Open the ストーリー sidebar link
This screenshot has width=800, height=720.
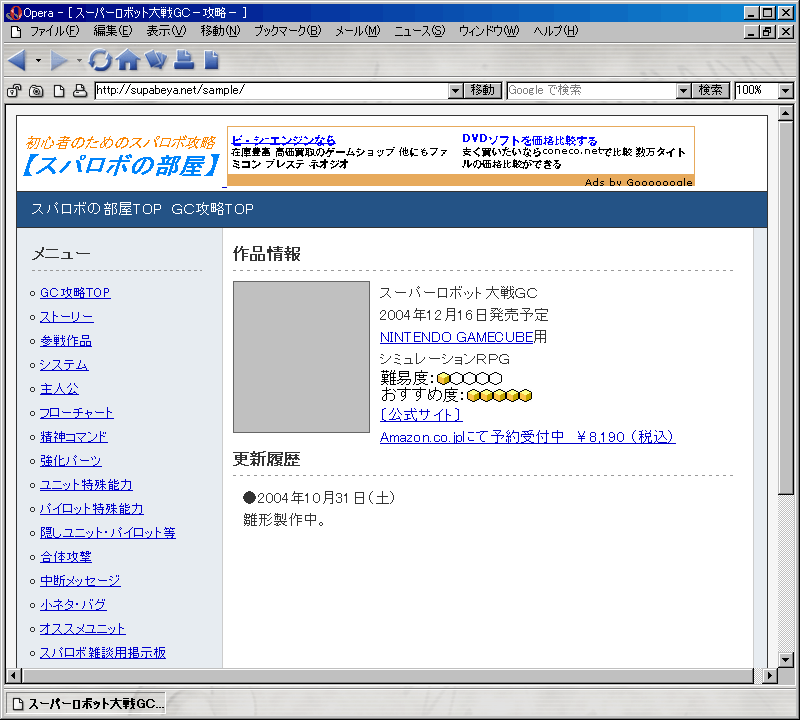coord(67,317)
